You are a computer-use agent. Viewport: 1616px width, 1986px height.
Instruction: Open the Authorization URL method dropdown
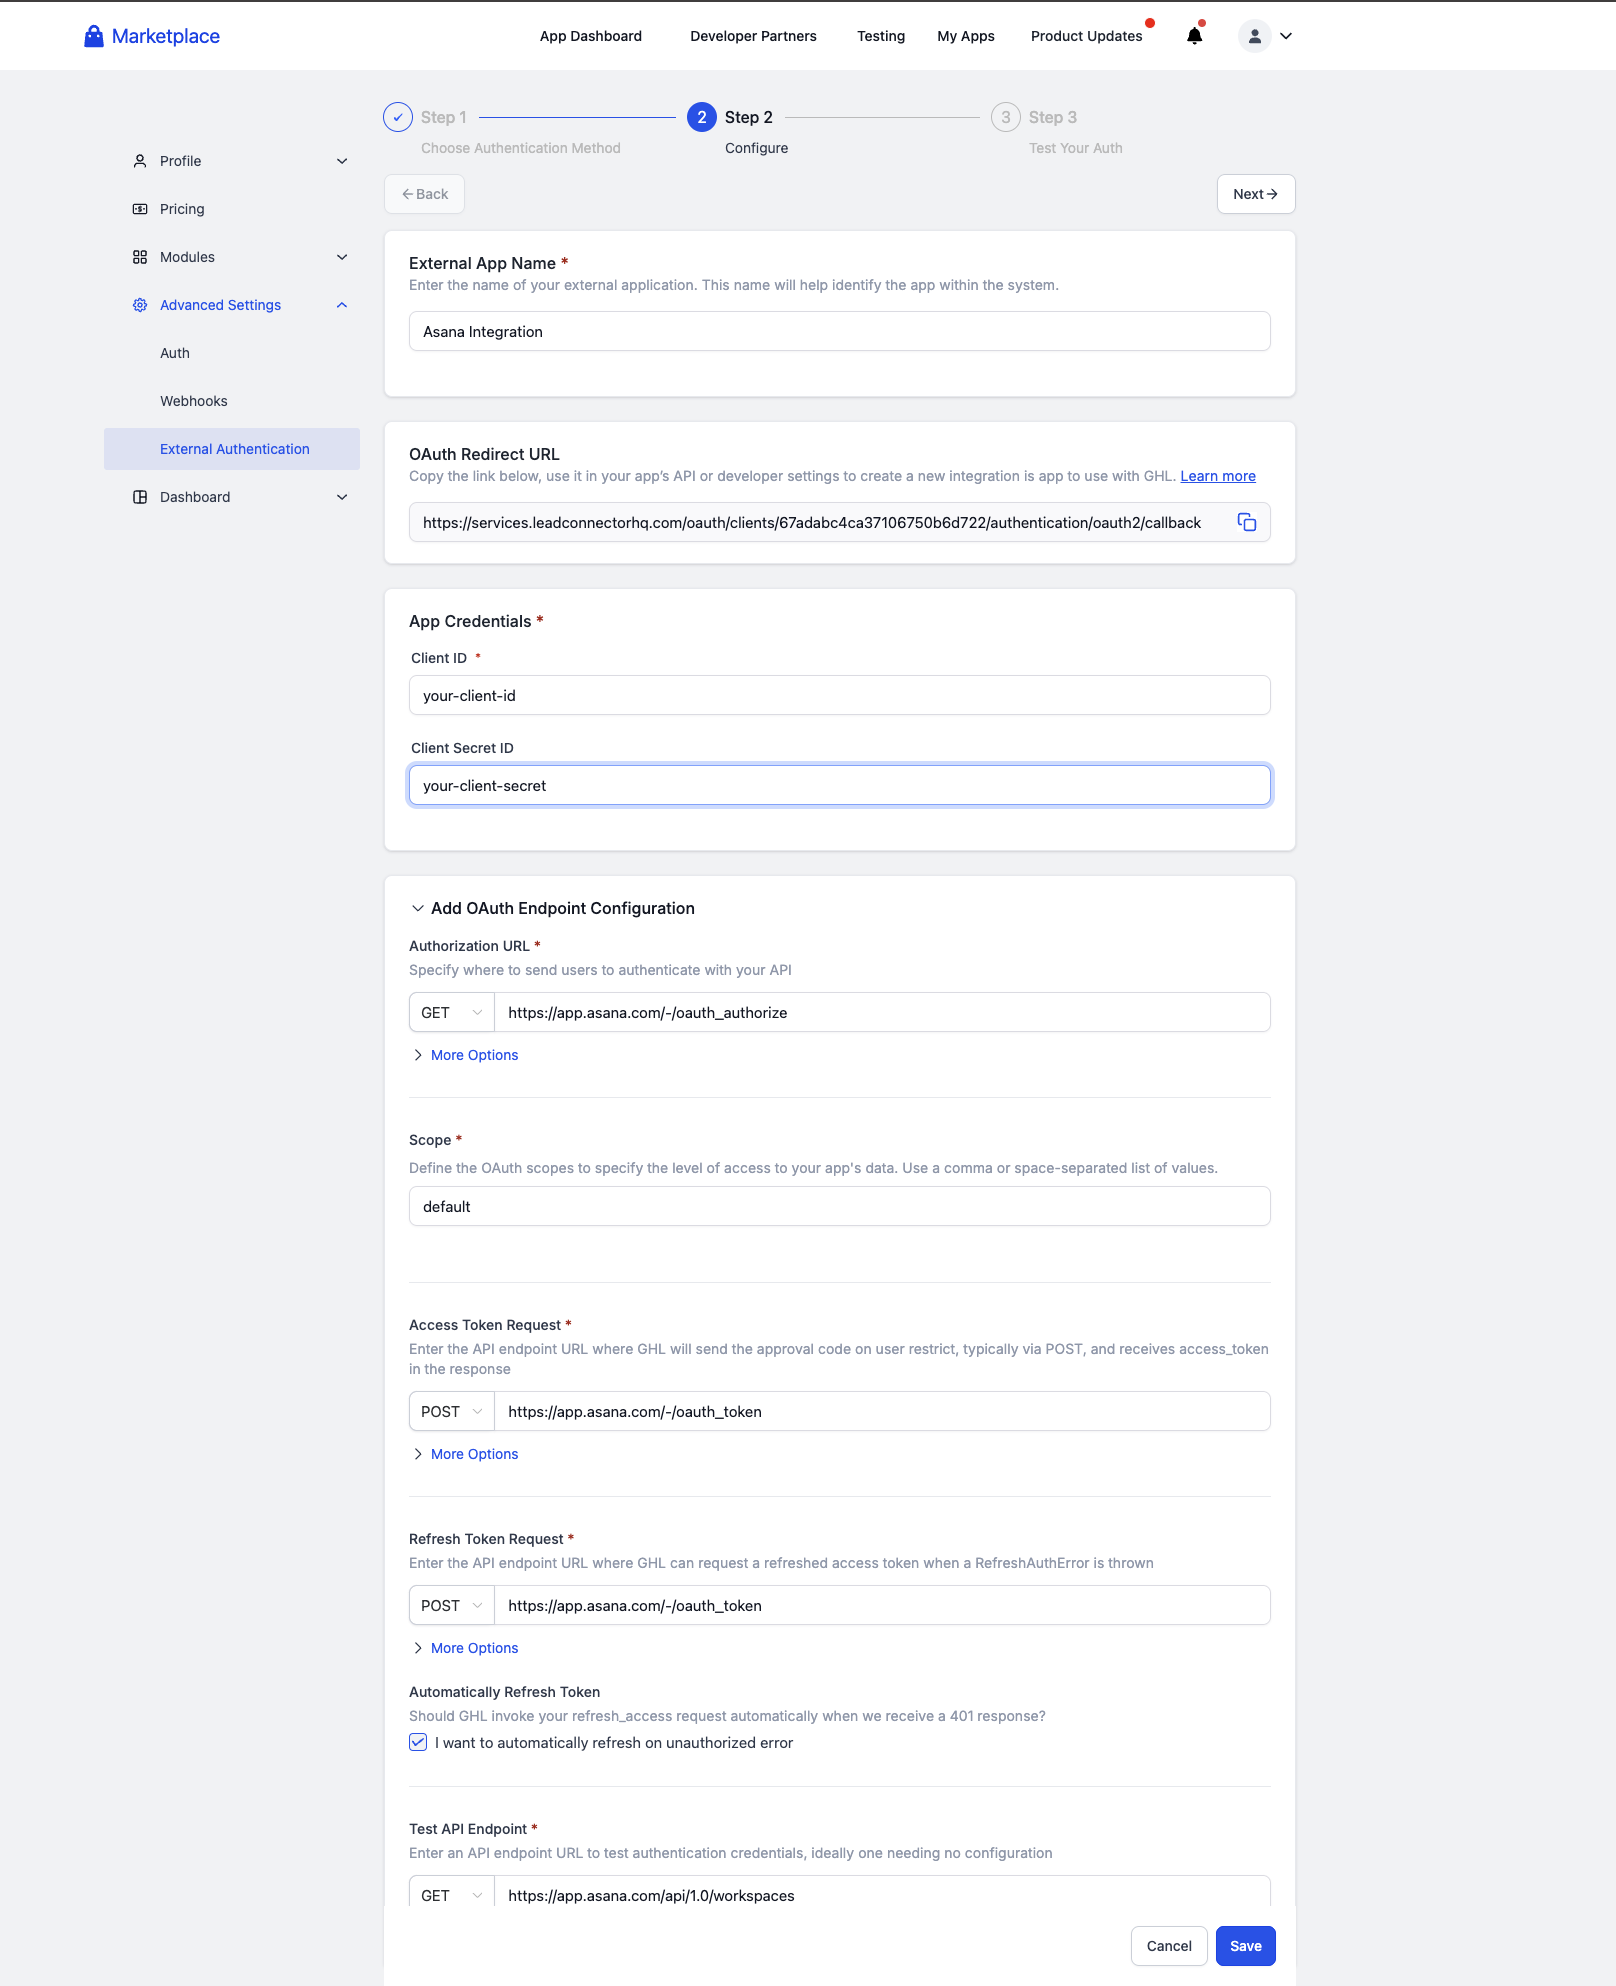451,1012
